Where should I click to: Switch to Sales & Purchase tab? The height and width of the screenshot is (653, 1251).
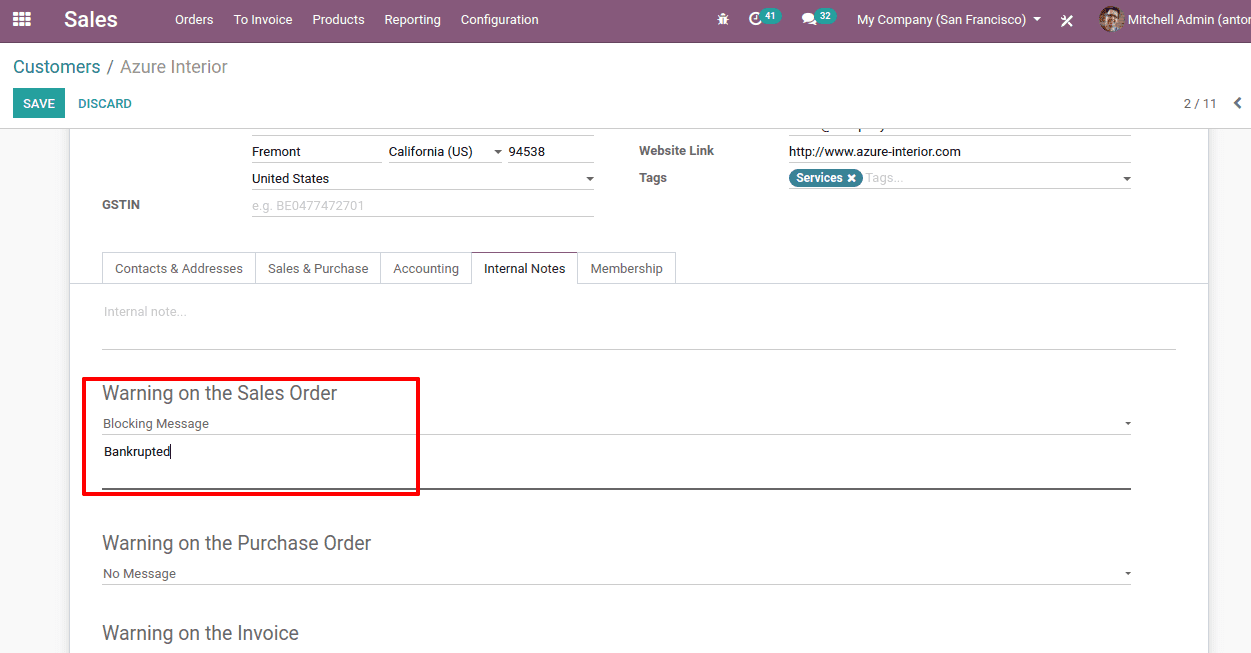[x=318, y=268]
